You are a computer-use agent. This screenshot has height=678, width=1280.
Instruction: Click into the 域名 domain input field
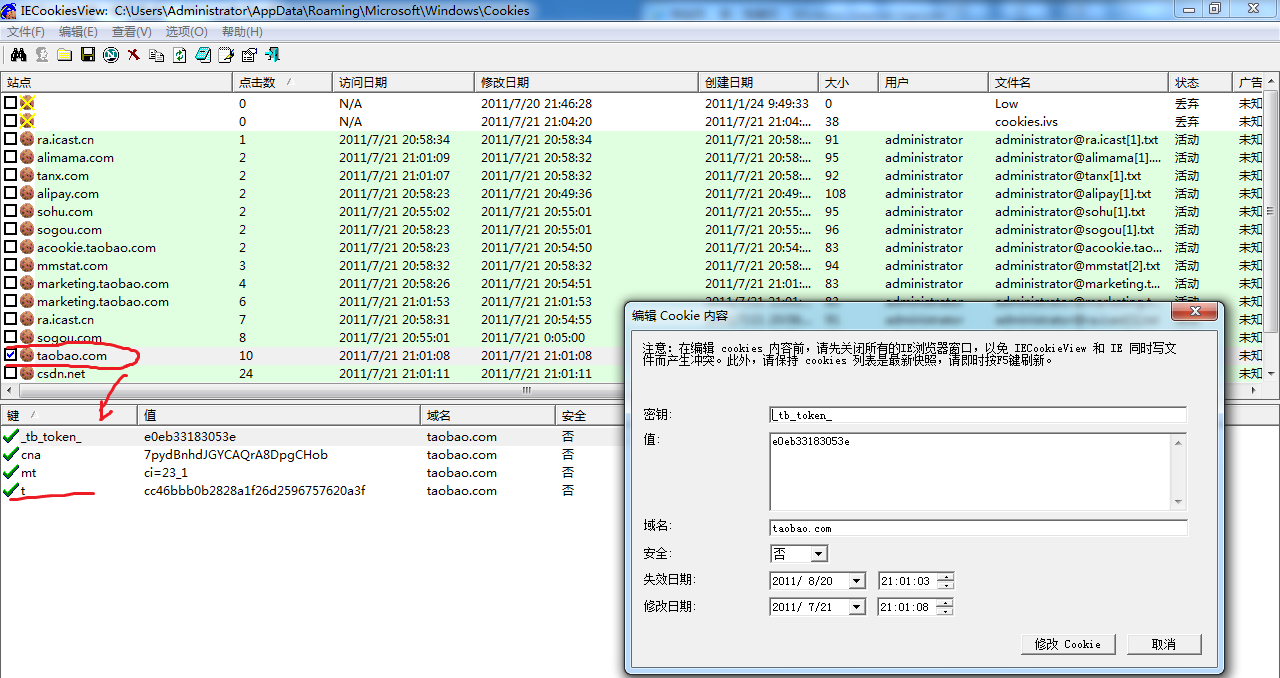978,528
